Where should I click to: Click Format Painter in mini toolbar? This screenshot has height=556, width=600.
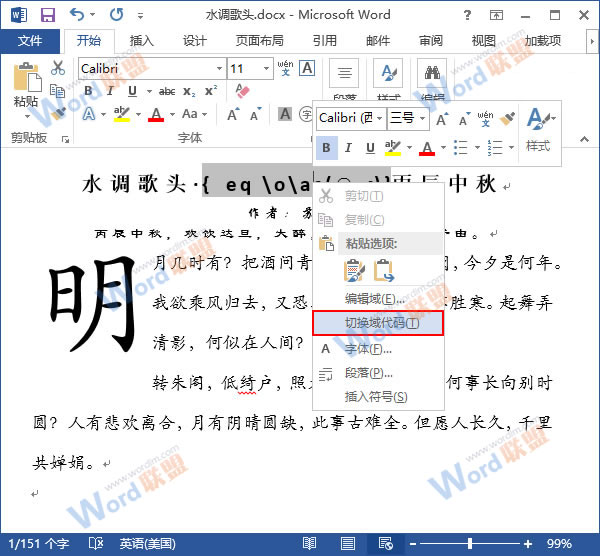pyautogui.click(x=507, y=119)
